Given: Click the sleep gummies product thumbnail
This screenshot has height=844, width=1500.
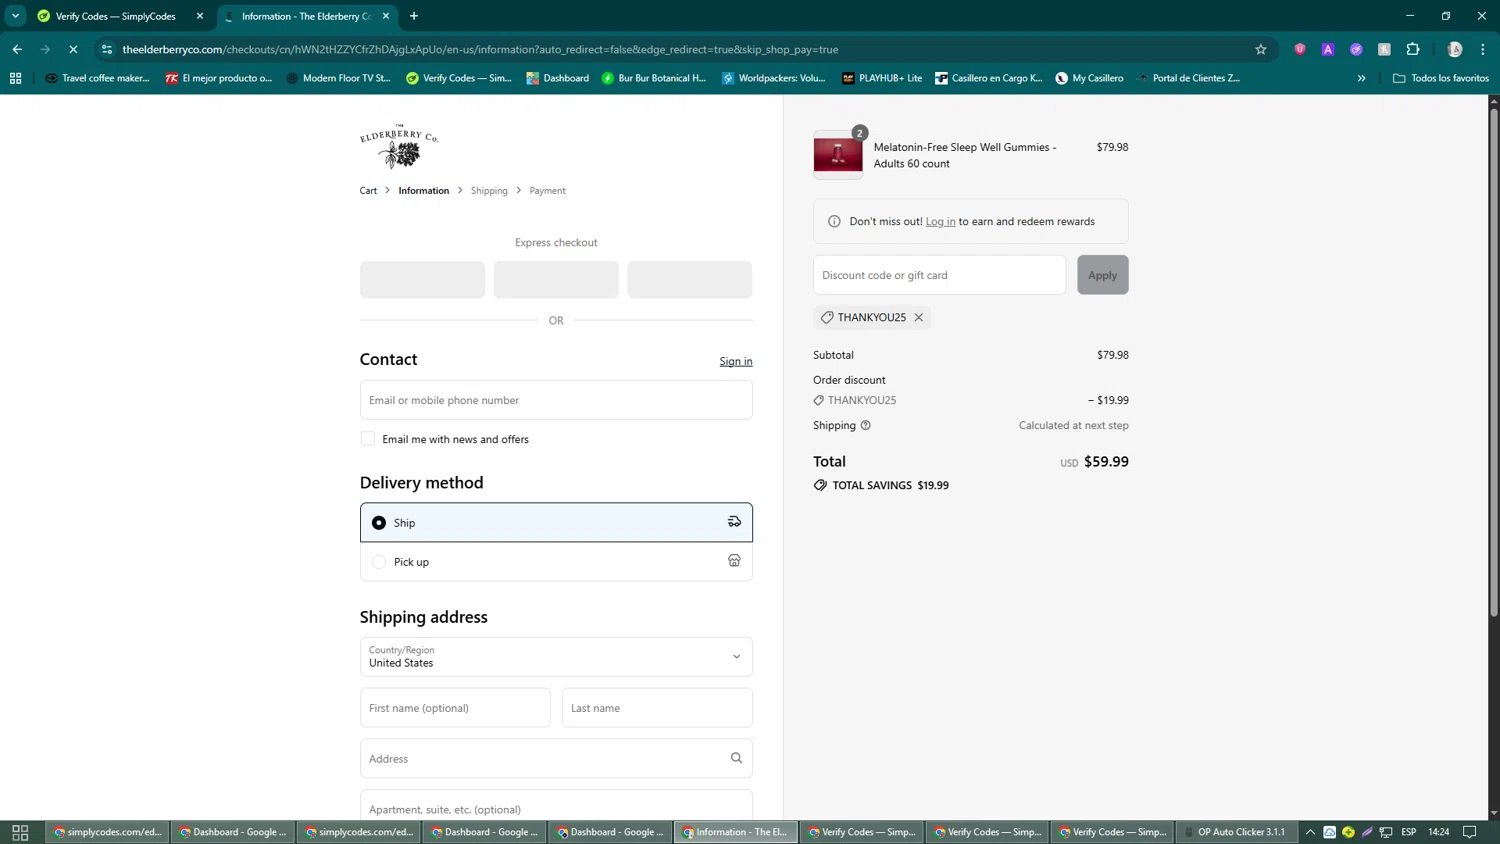Looking at the screenshot, I should coord(838,155).
